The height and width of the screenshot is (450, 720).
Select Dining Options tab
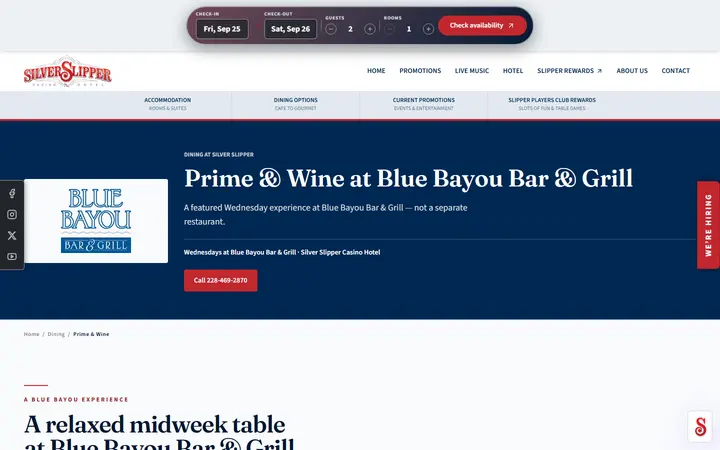296,104
